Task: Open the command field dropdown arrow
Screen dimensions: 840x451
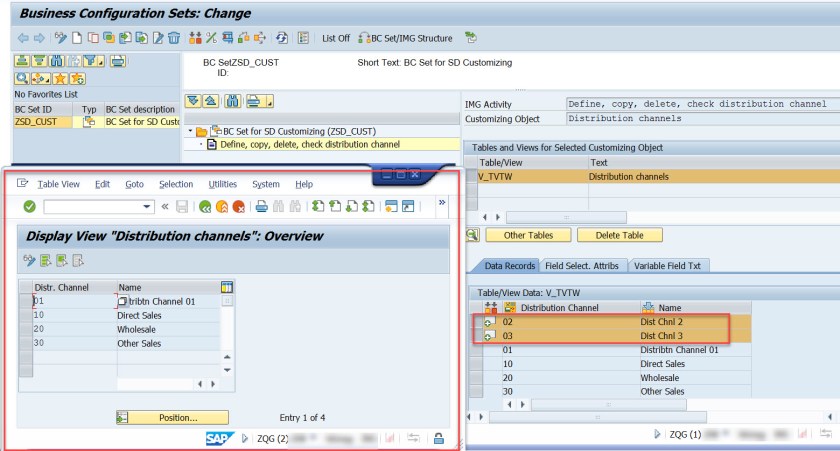Action: 146,207
